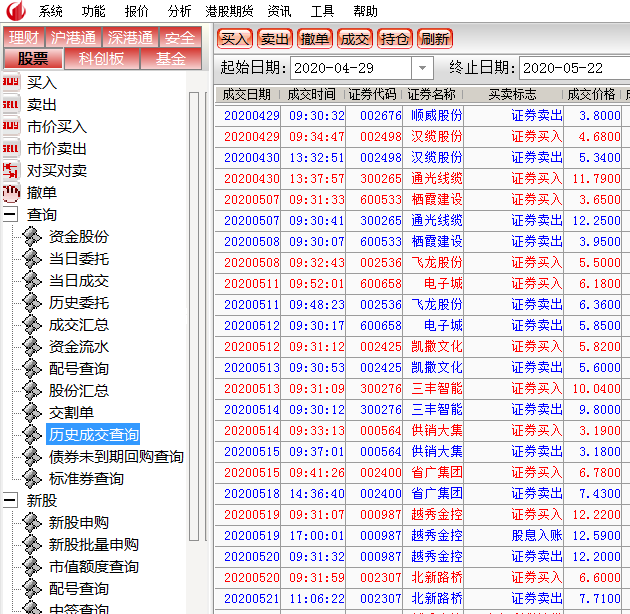Click the icon beside 当日成交
The height and width of the screenshot is (614, 630).
32,280
